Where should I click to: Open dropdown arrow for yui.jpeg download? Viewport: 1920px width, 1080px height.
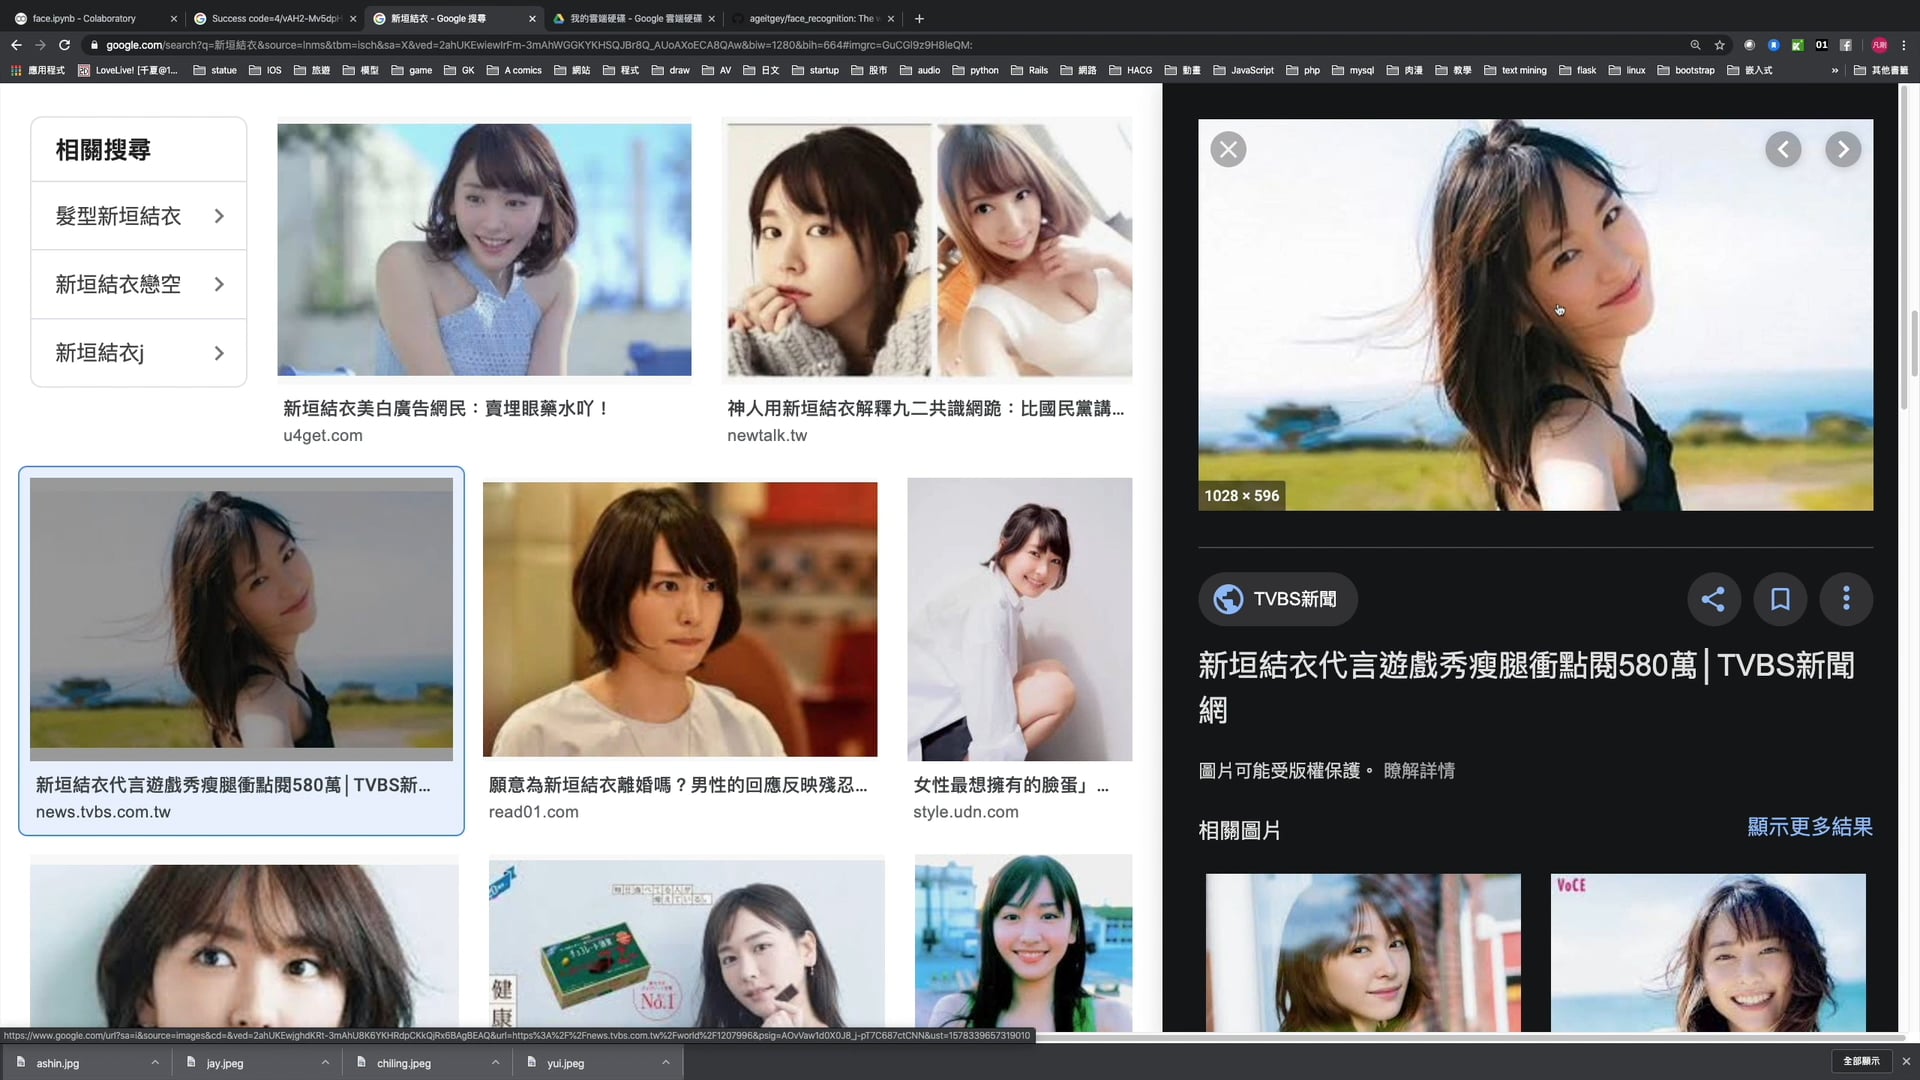tap(666, 1062)
